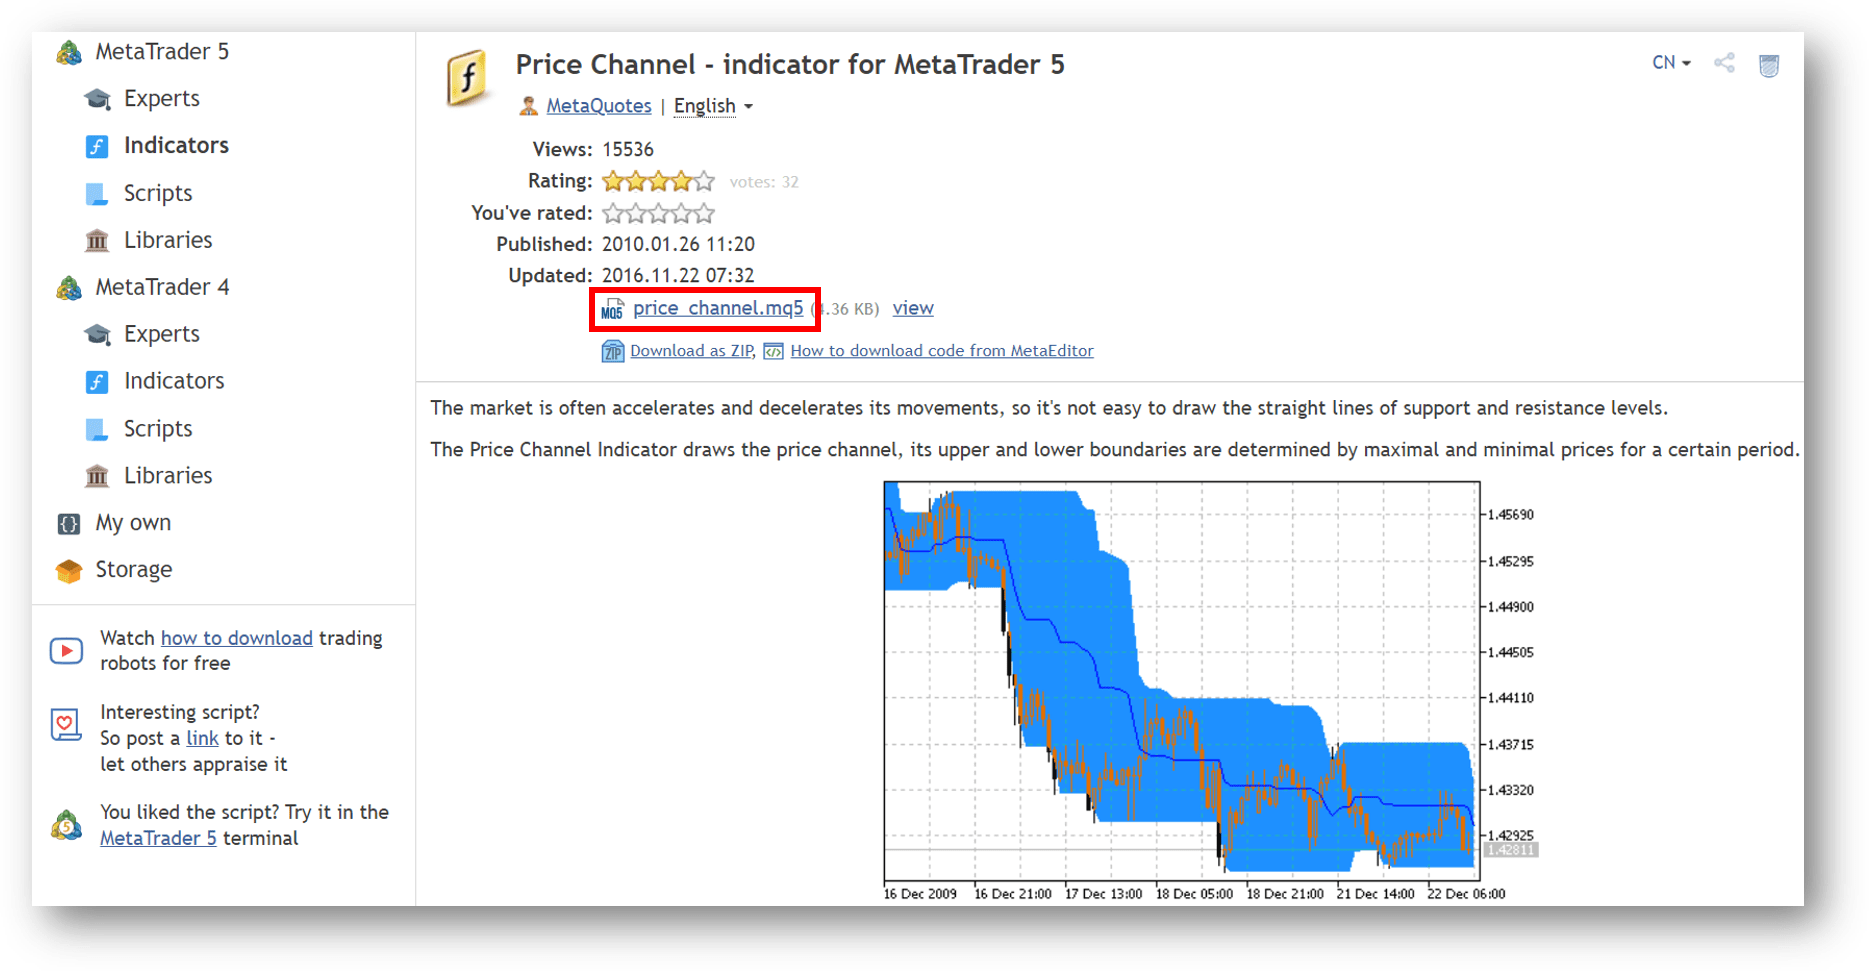1869x971 pixels.
Task: Click the MetaTrader 5 section icon
Action: click(69, 52)
